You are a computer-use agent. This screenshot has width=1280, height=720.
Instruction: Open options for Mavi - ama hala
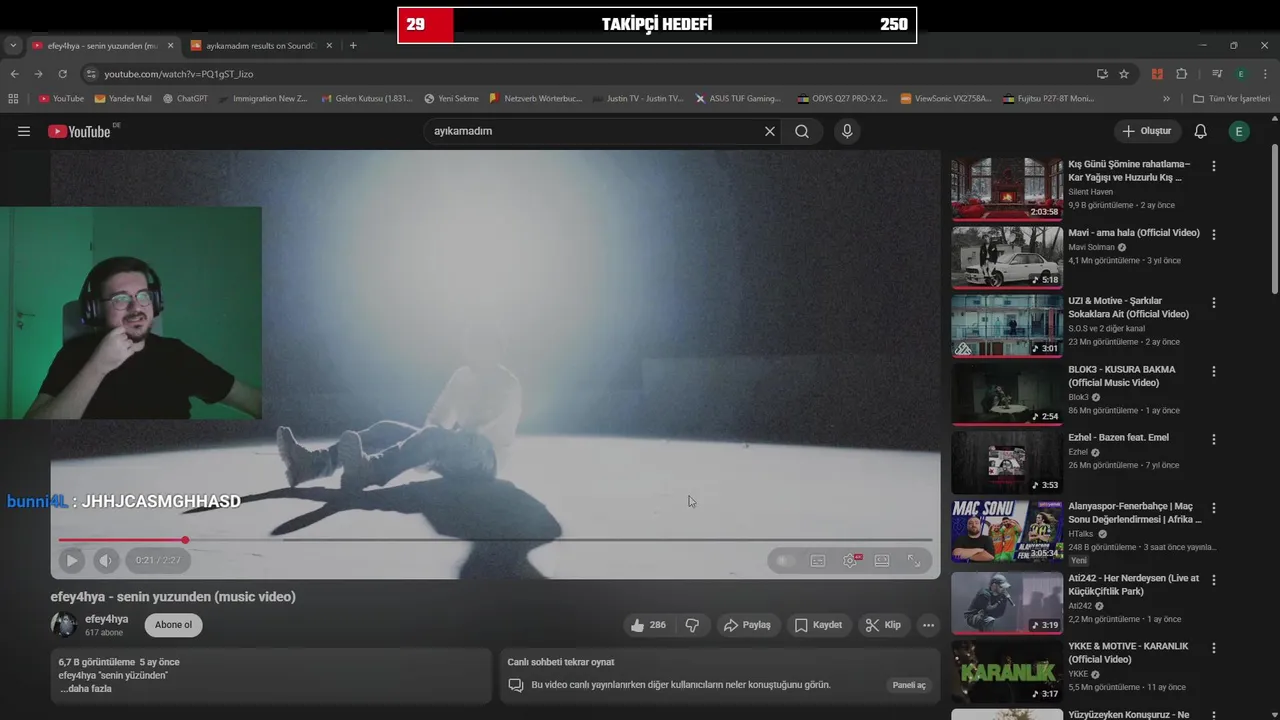1214,234
